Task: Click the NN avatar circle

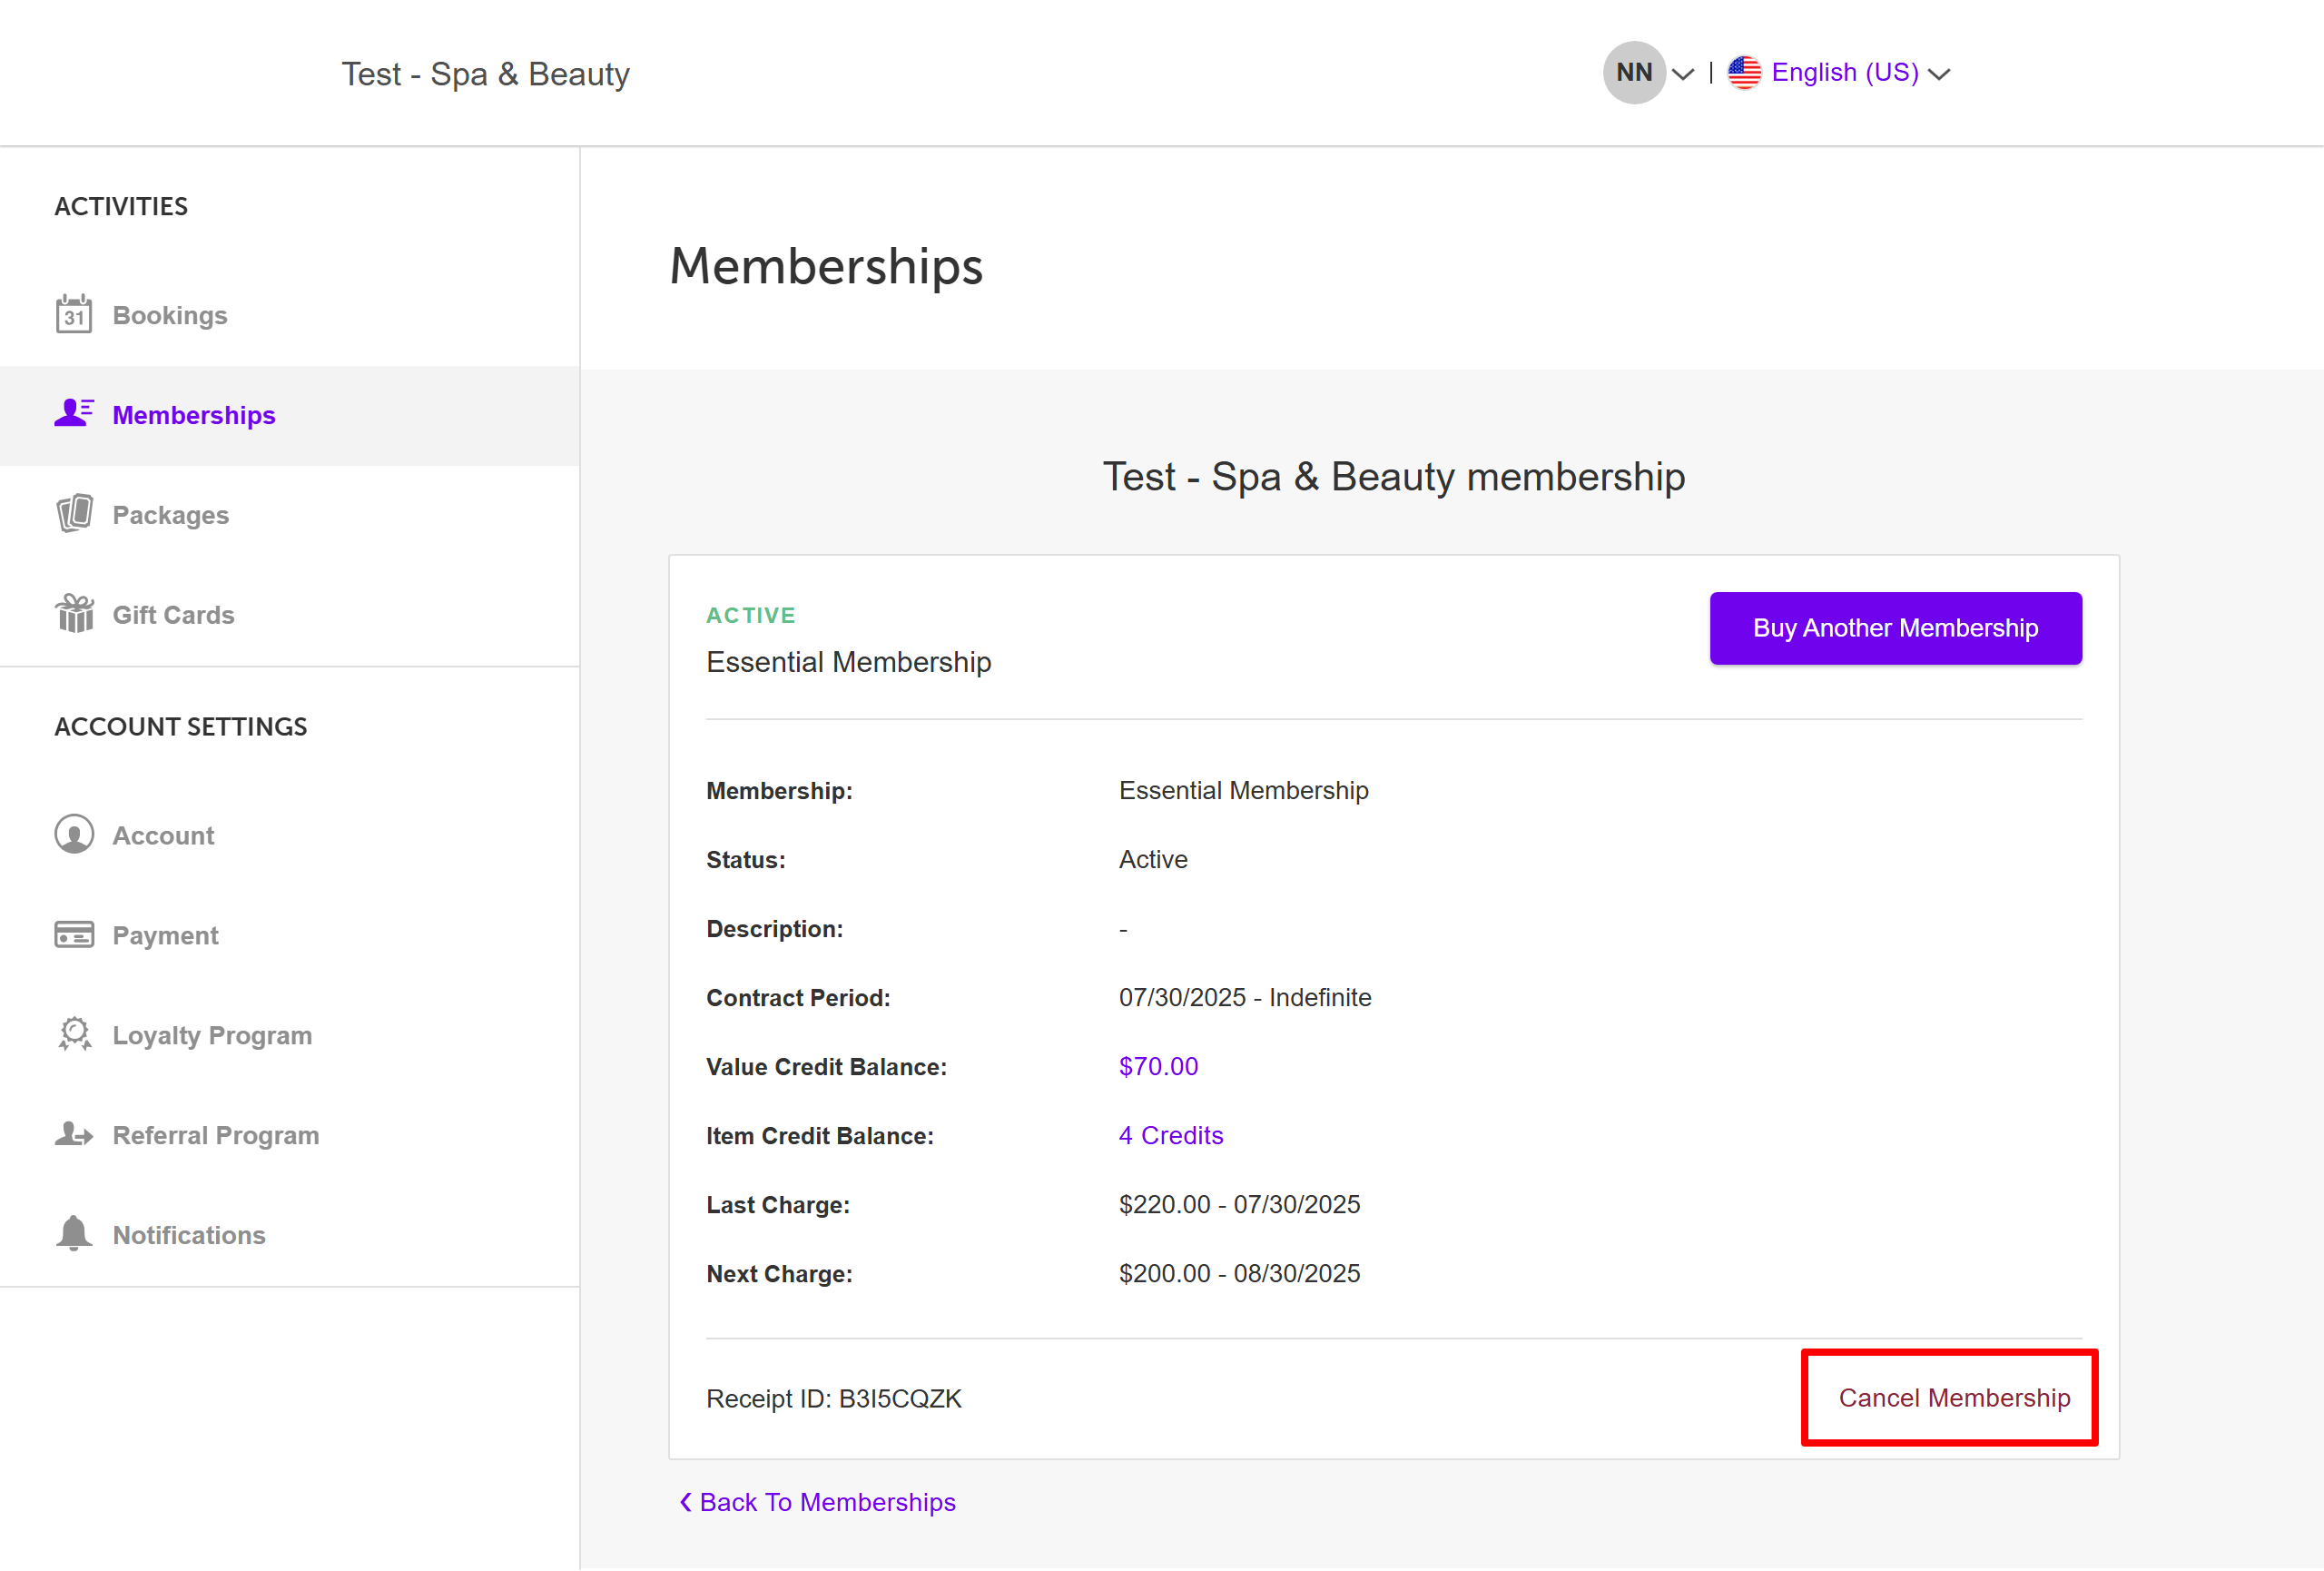Action: point(1633,73)
